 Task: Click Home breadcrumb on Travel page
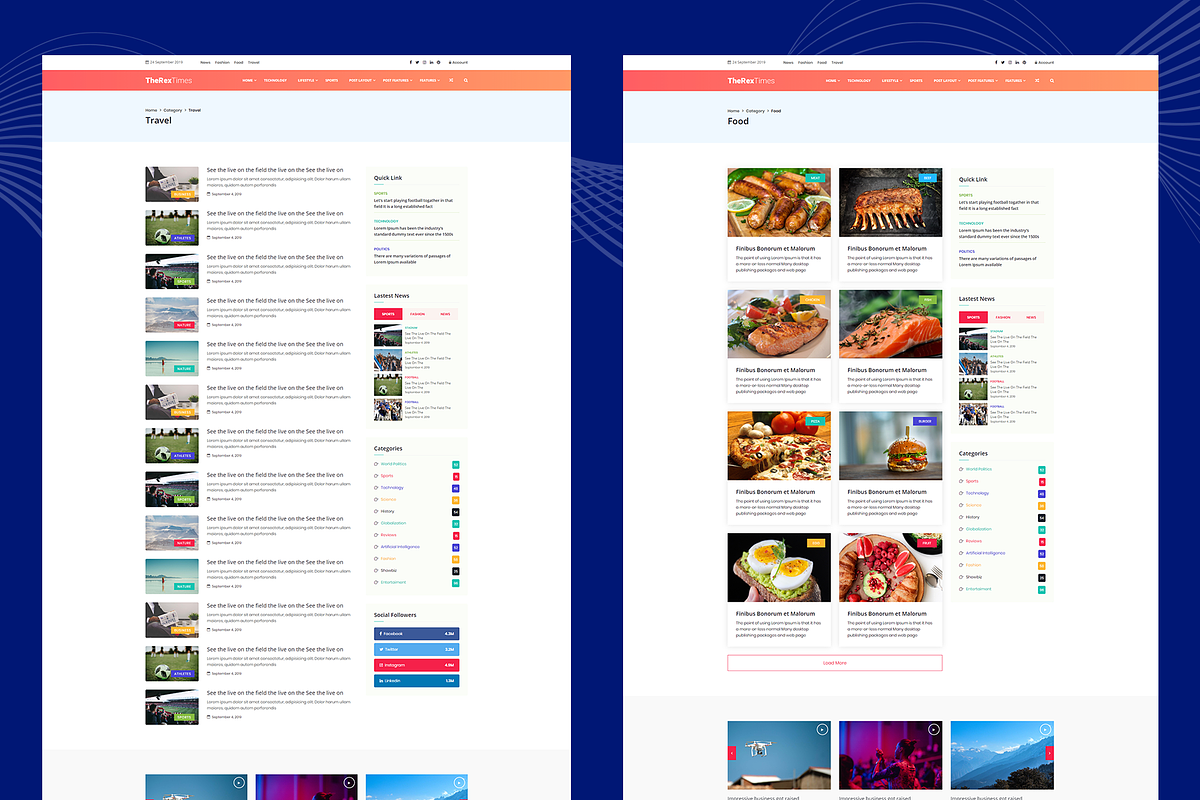(x=151, y=110)
